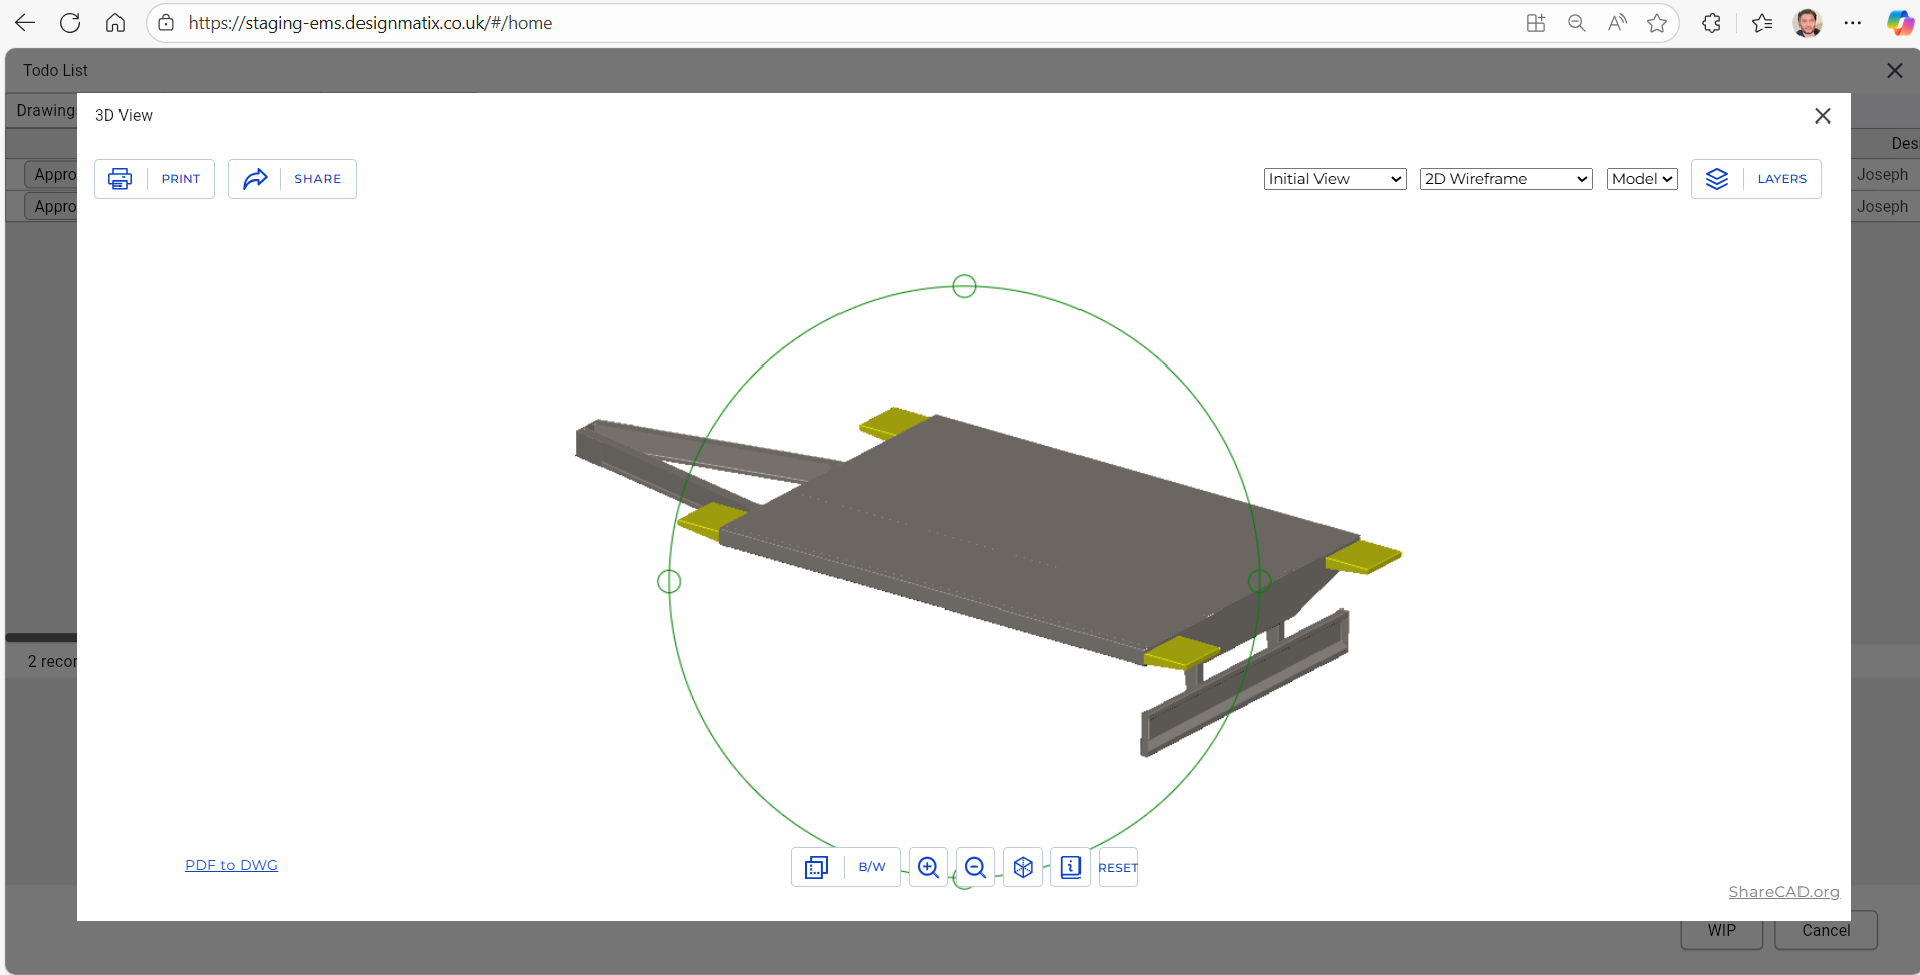Expand the Model layout dropdown
The height and width of the screenshot is (975, 1920).
click(x=1642, y=179)
